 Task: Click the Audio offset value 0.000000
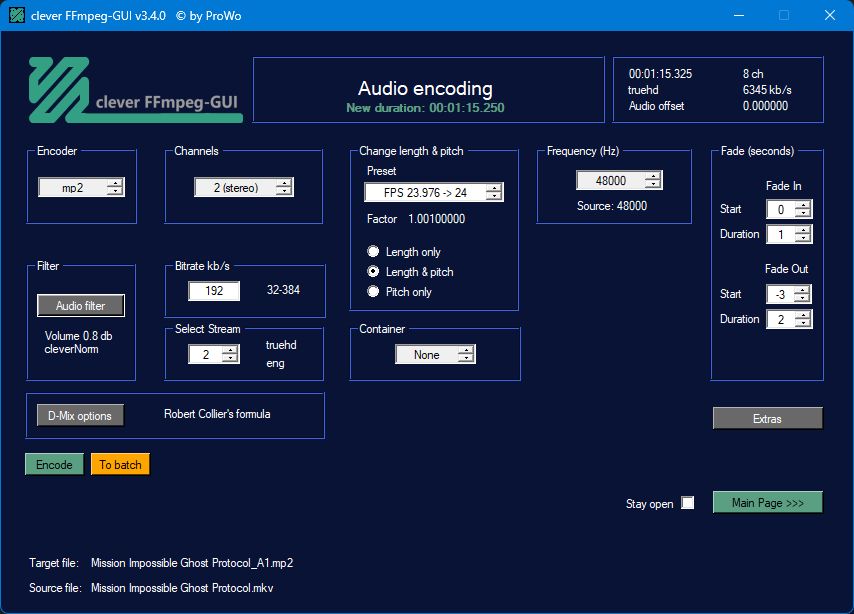point(765,106)
